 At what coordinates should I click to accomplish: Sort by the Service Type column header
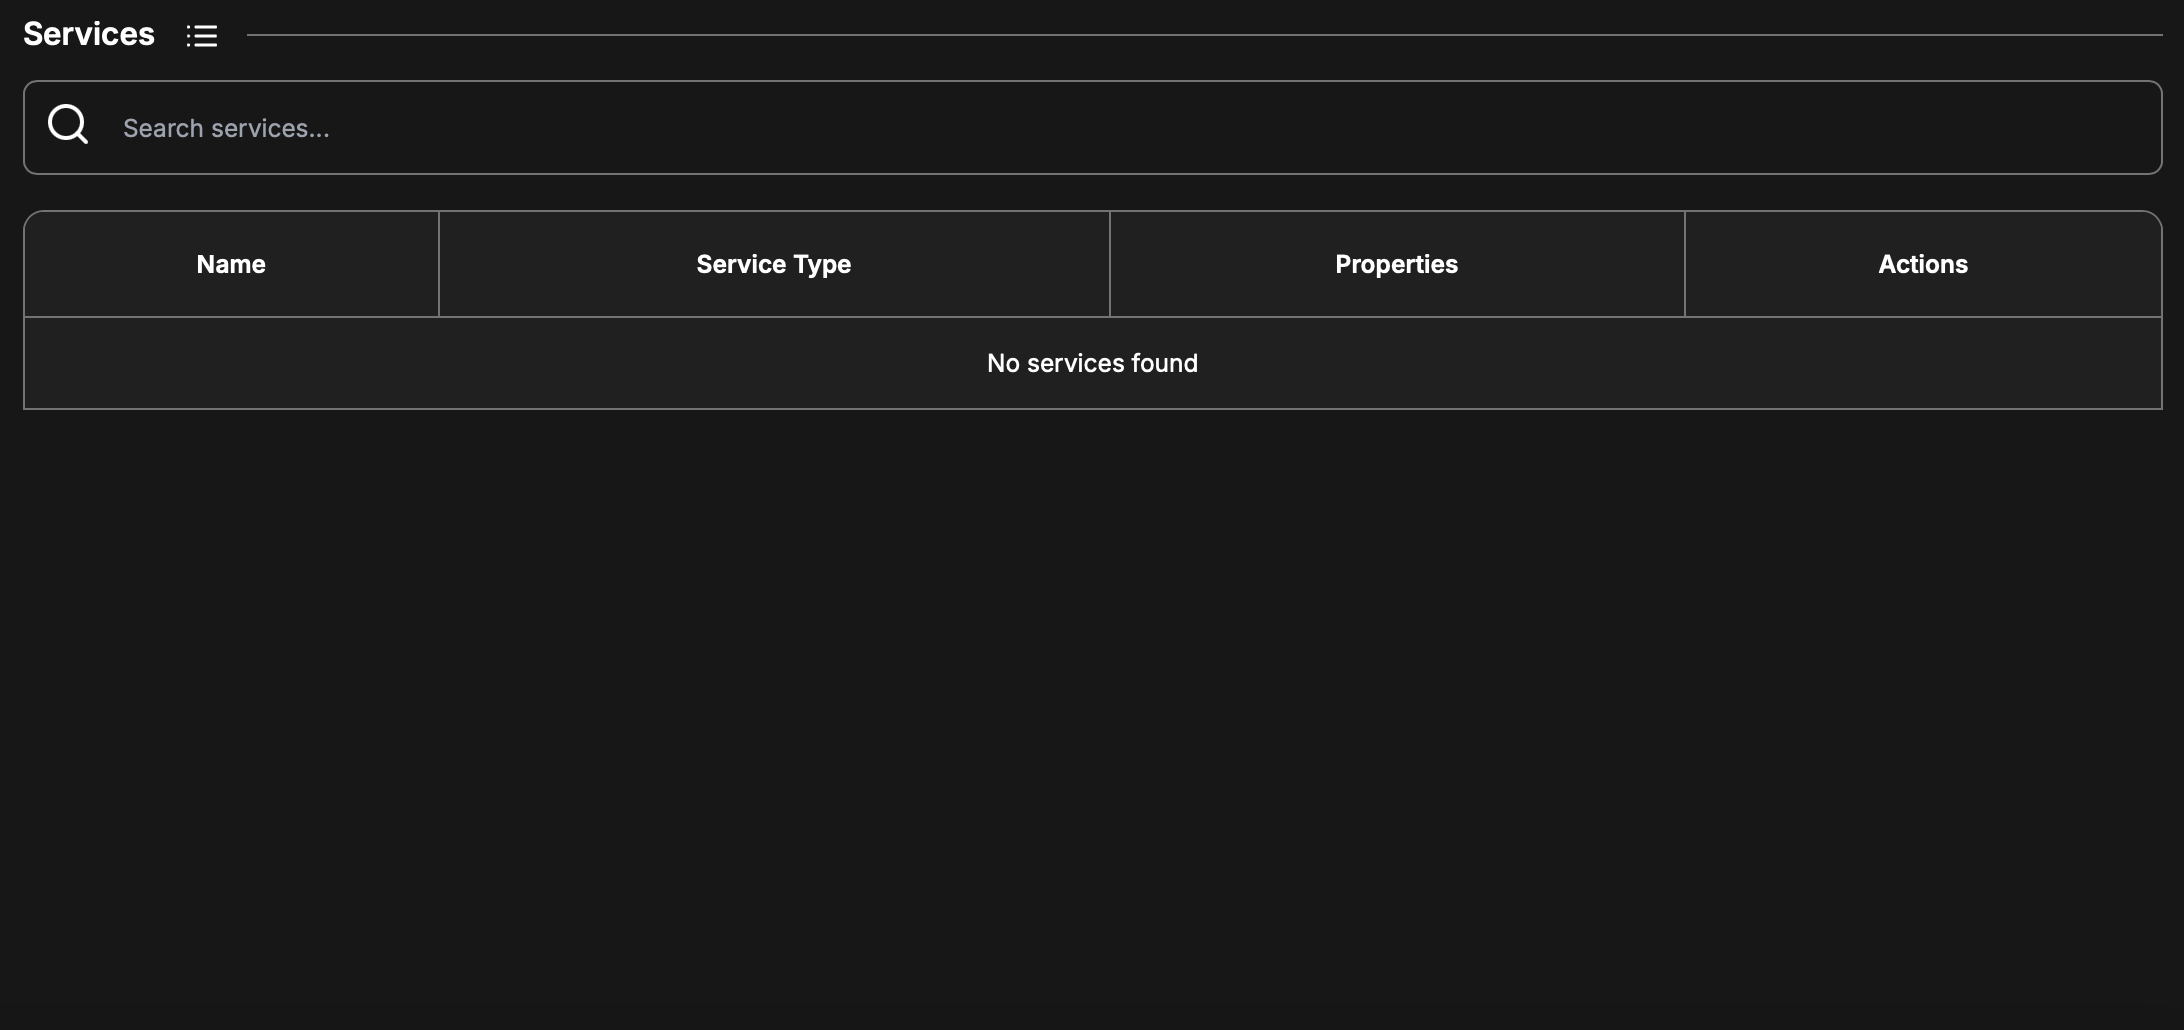click(x=773, y=264)
